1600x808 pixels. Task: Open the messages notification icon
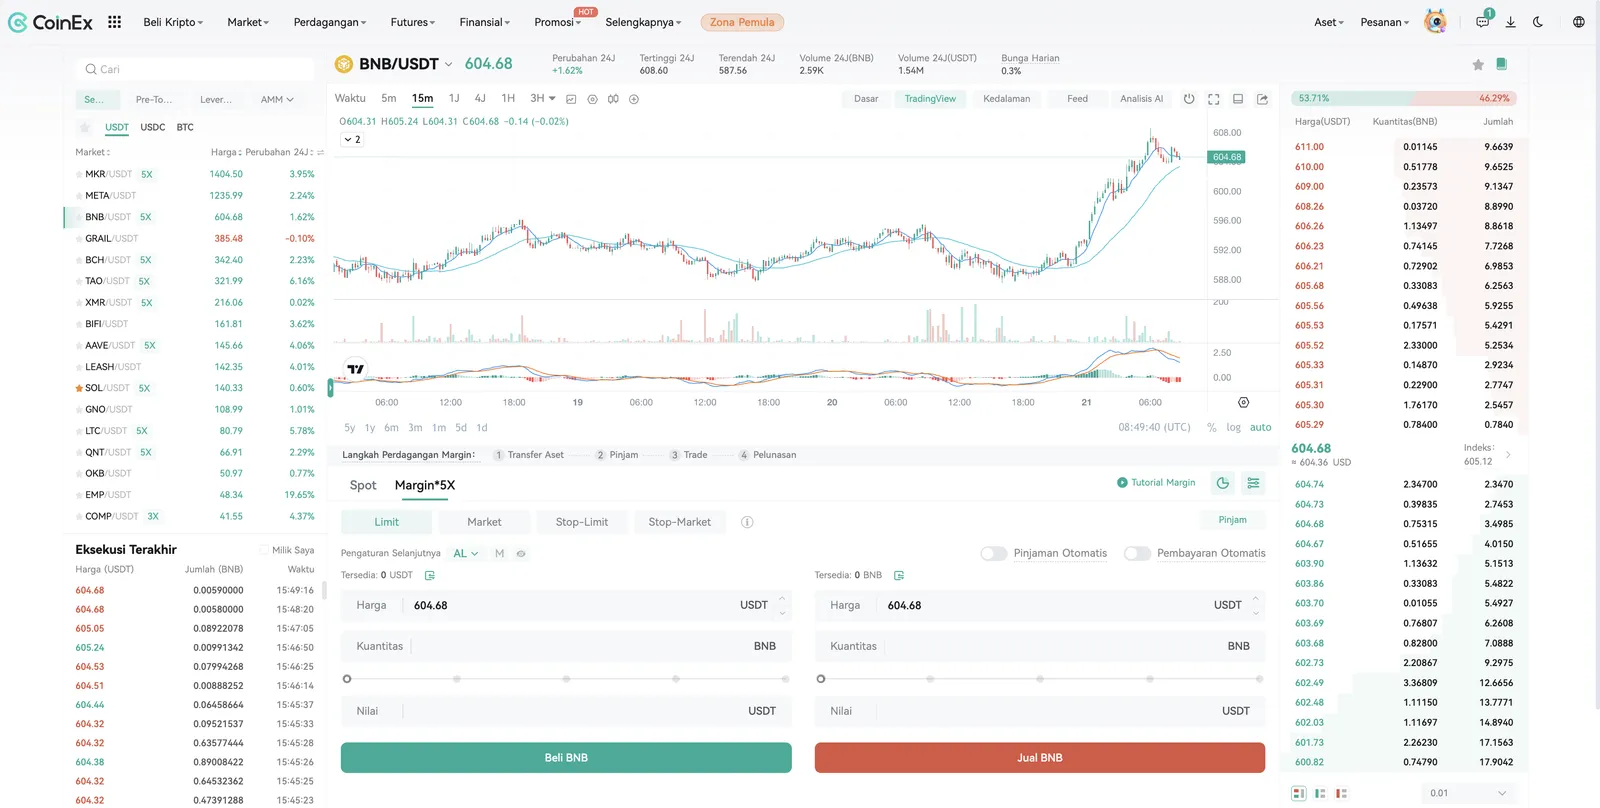[x=1483, y=22]
